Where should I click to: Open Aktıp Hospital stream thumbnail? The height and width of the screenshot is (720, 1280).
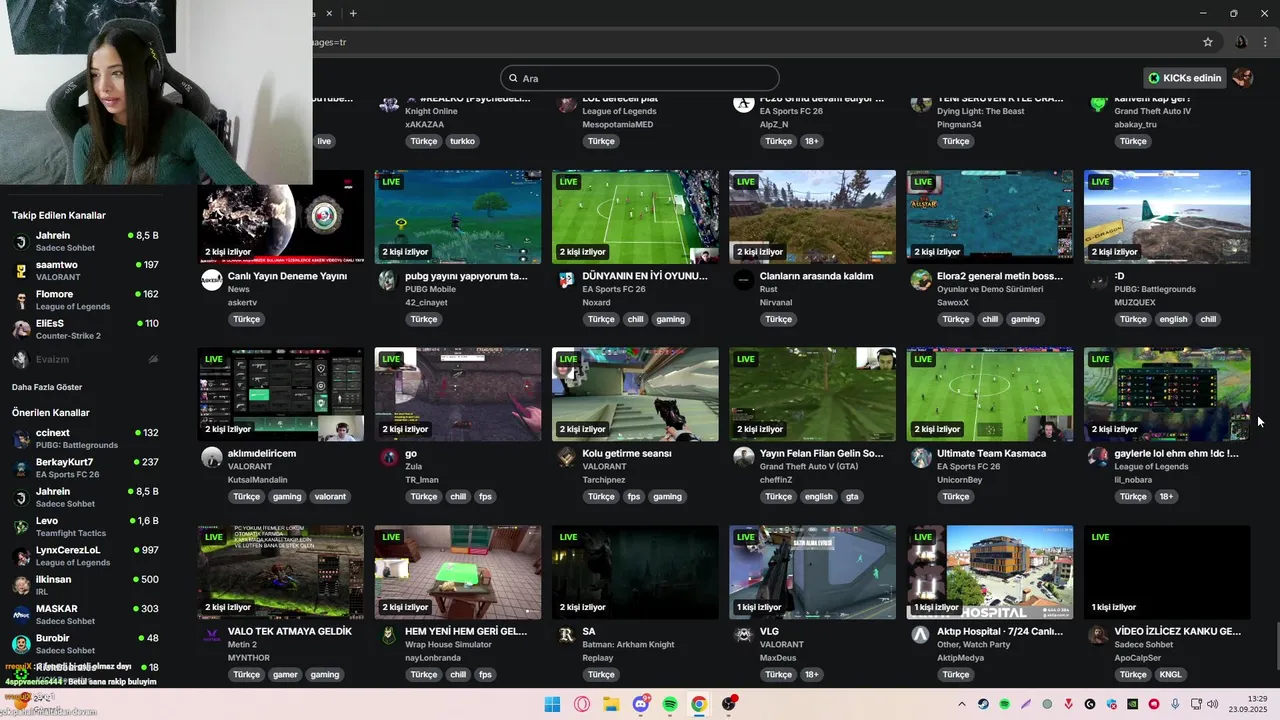coord(990,572)
